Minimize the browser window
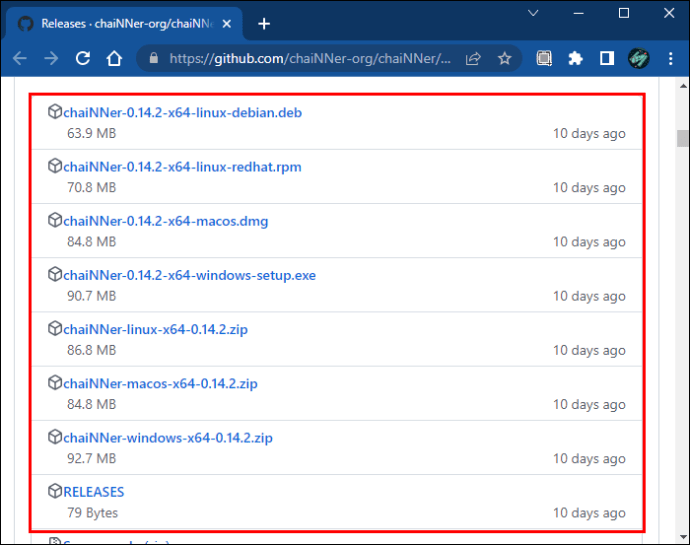 pos(579,13)
